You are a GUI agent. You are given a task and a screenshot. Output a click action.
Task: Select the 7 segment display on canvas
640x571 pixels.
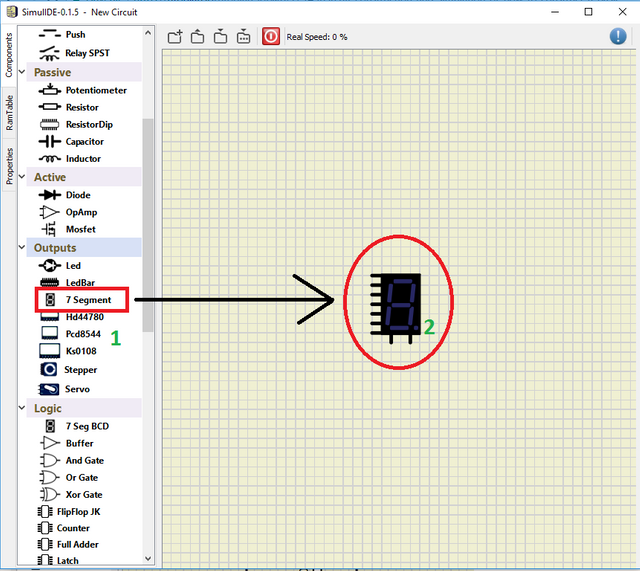pyautogui.click(x=396, y=307)
